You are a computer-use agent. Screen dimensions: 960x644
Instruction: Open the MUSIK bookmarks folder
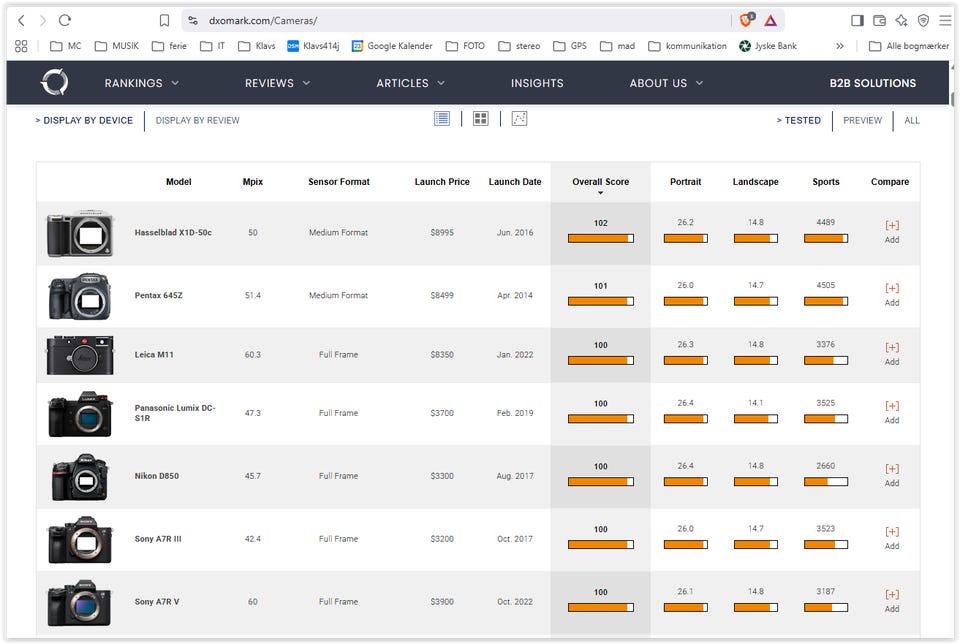[117, 46]
